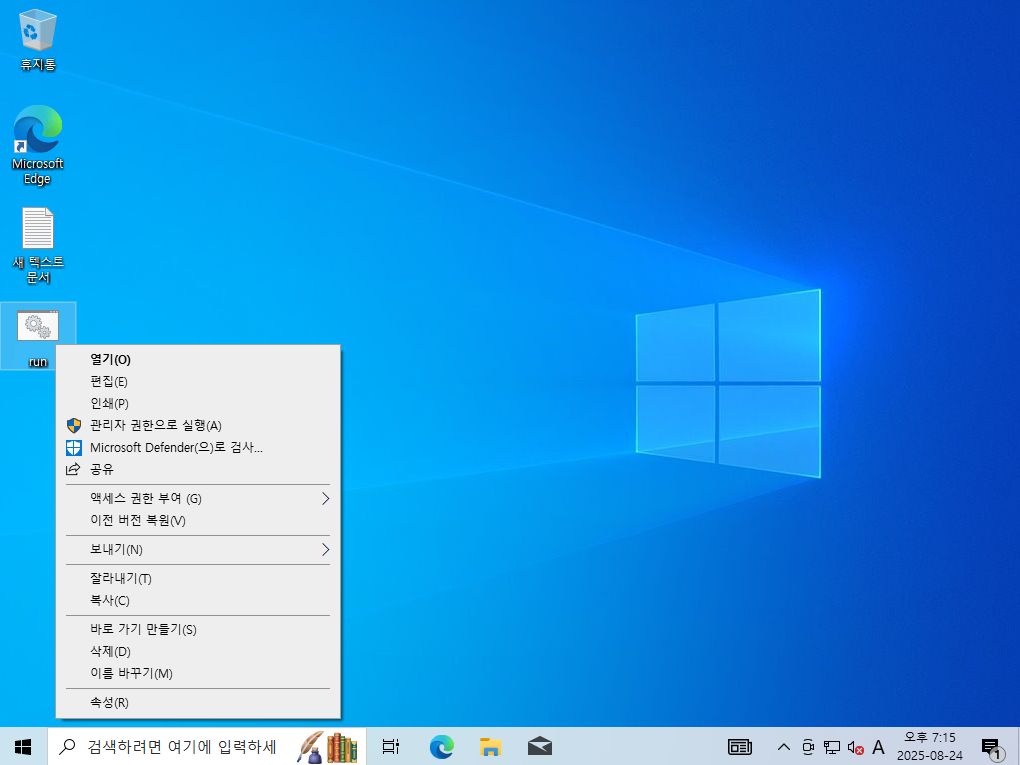1020x765 pixels.
Task: Expand 액세스 권한 부여(G) submenu
Action: pos(198,498)
